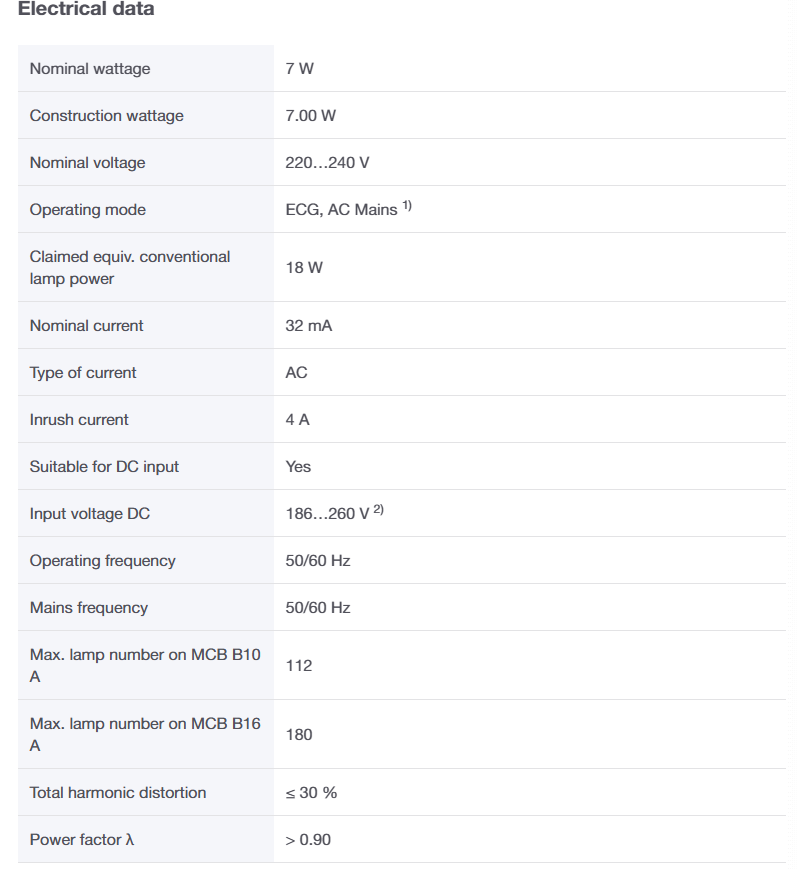Select the Mains frequency label

[x=89, y=608]
